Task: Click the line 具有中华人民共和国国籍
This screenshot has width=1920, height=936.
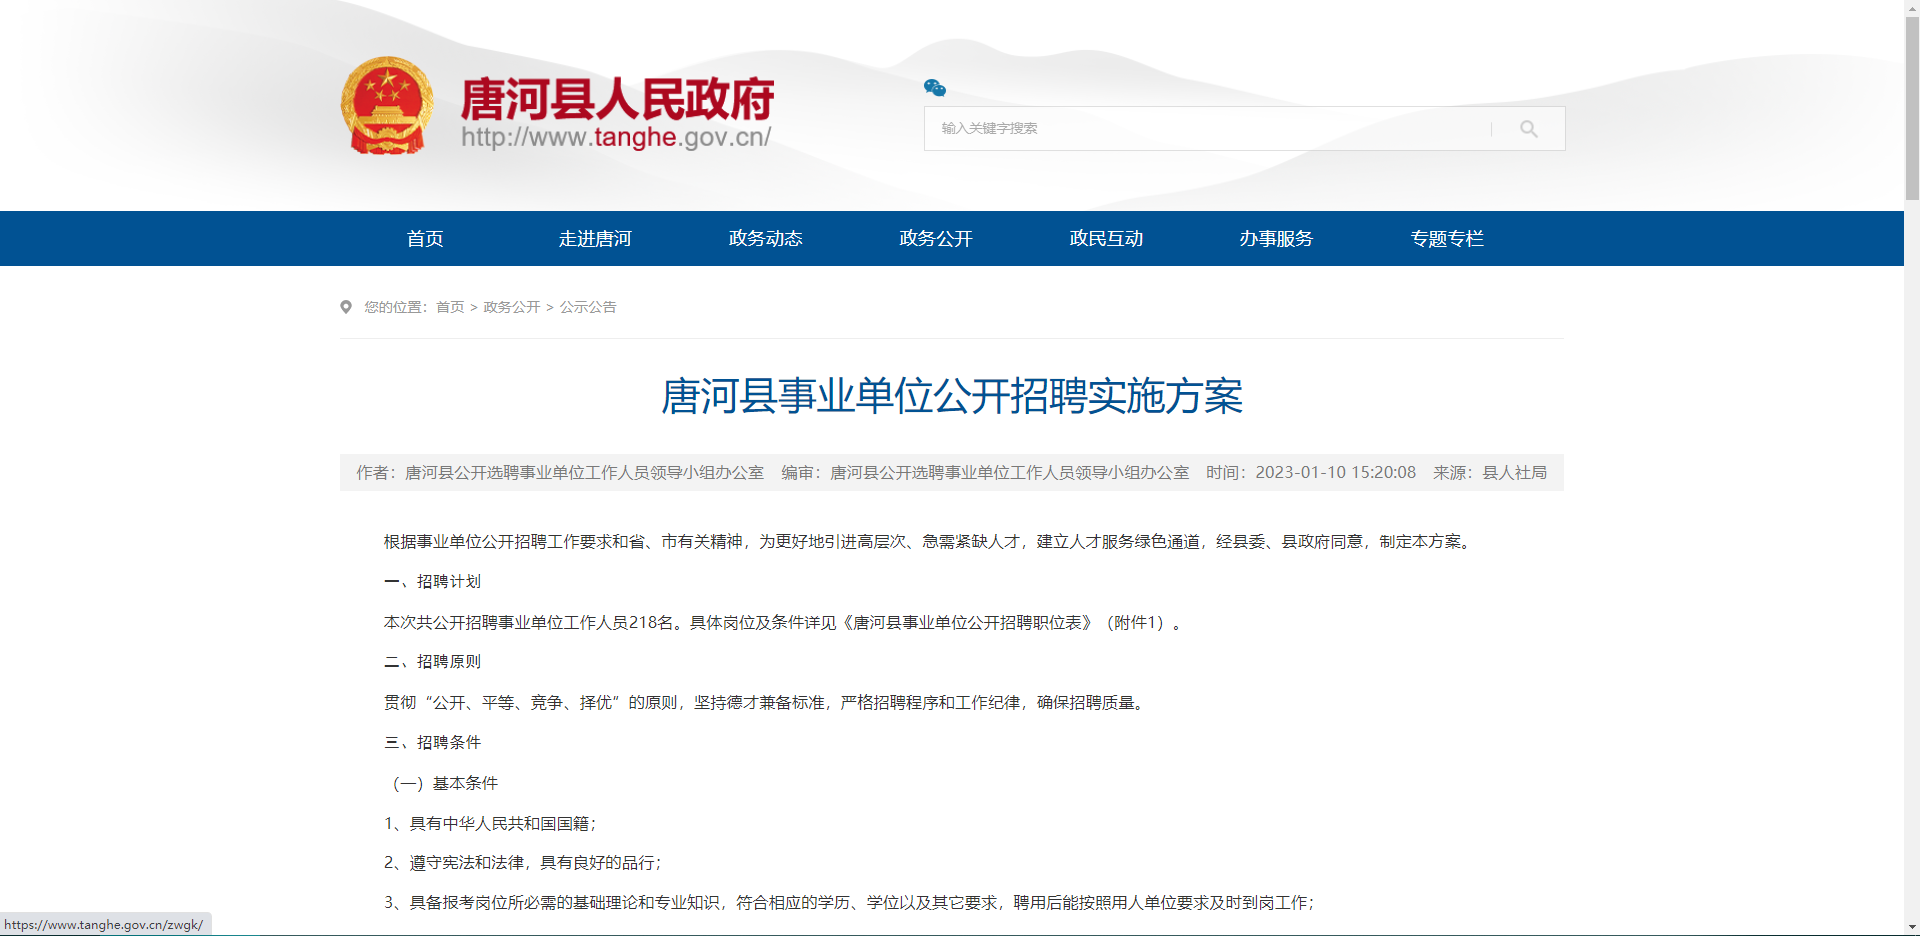Action: 490,823
